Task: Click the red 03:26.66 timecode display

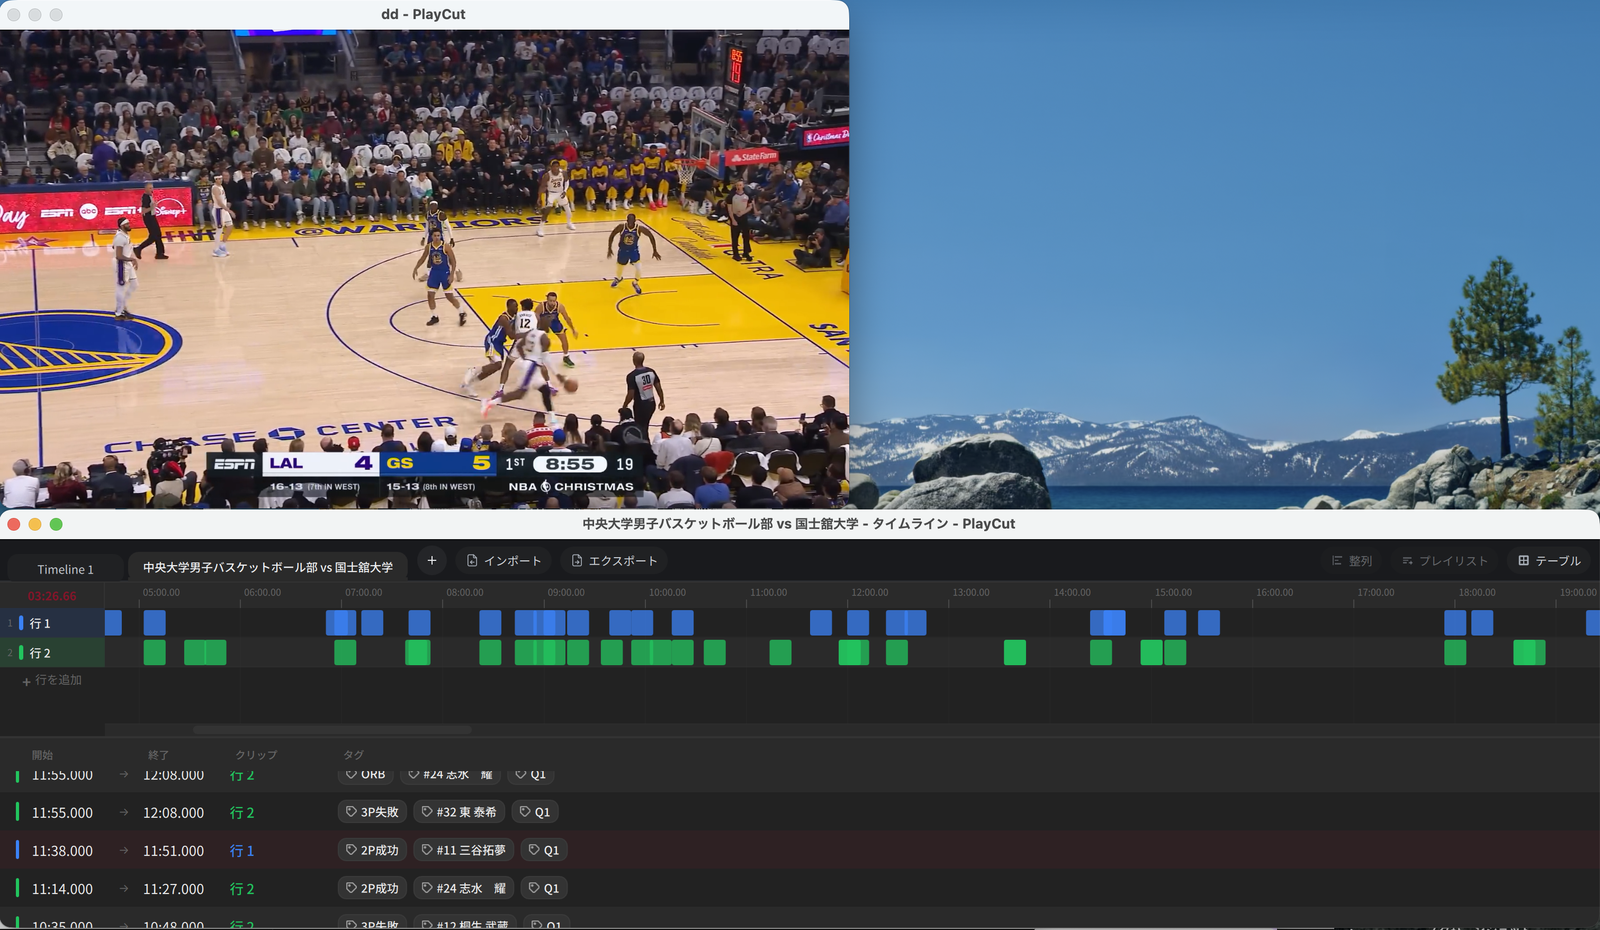Action: point(52,596)
